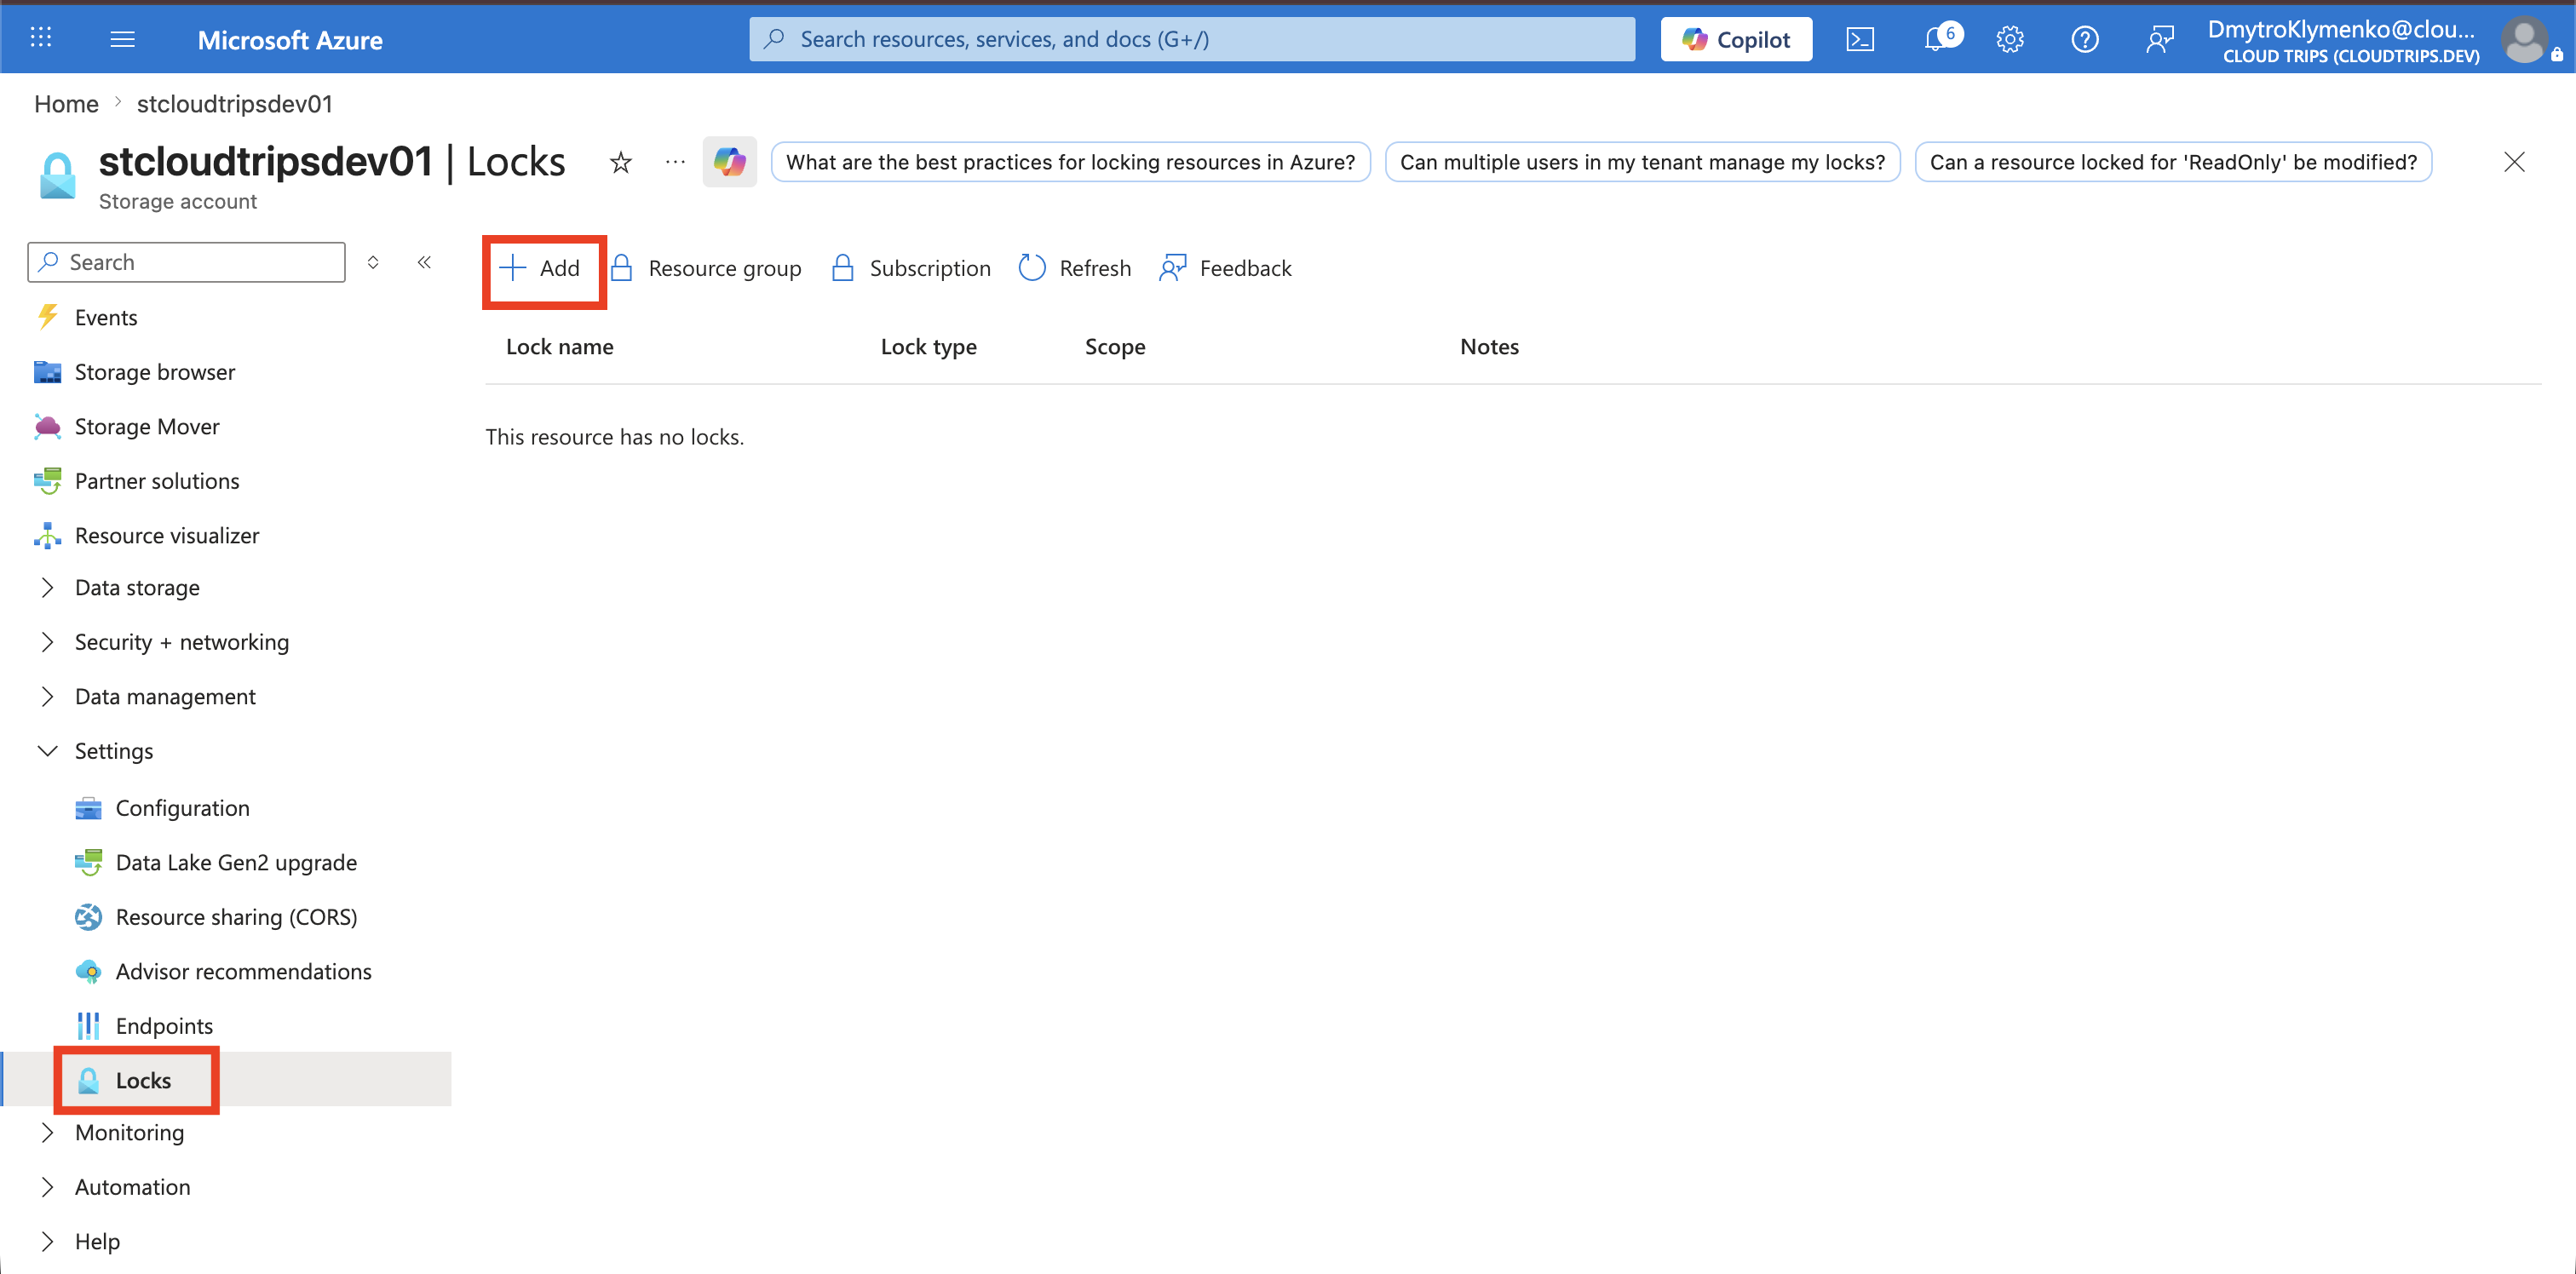The image size is (2576, 1274).
Task: Ask about best practices for locking resources
Action: click(x=1071, y=162)
